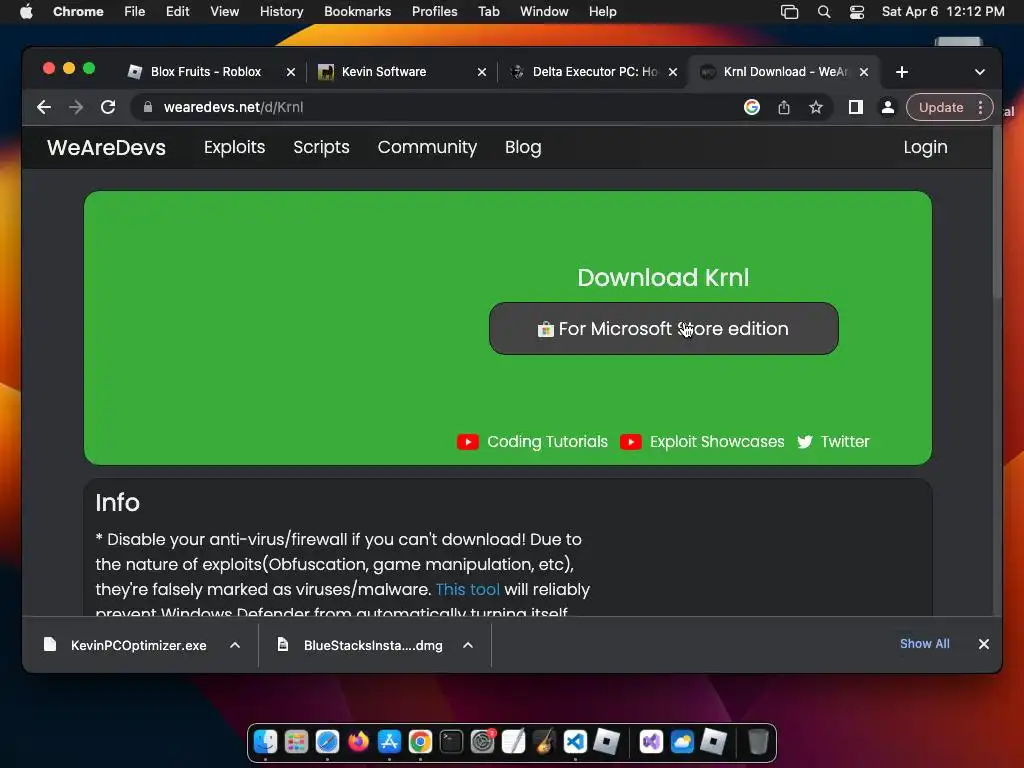
Task: Close the Kevin Software tab
Action: pyautogui.click(x=481, y=72)
